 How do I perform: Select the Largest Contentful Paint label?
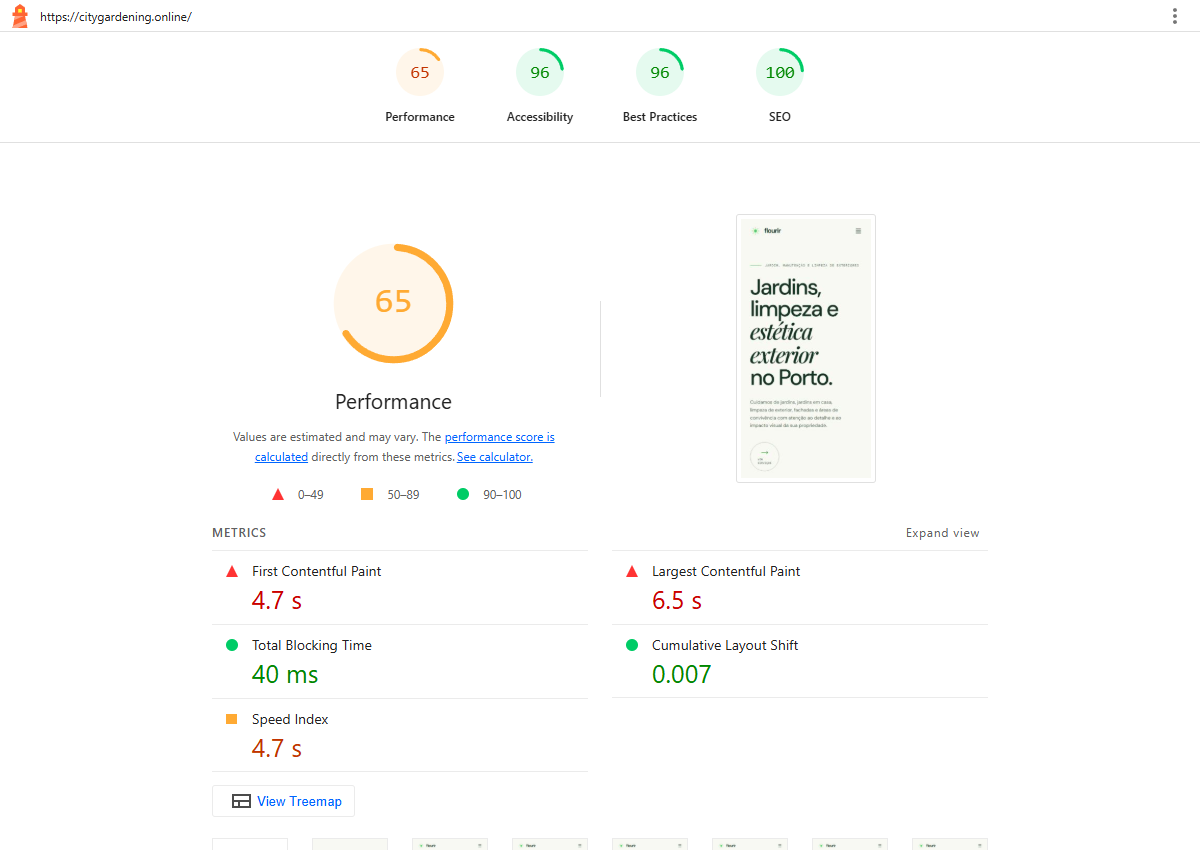pyautogui.click(x=726, y=572)
